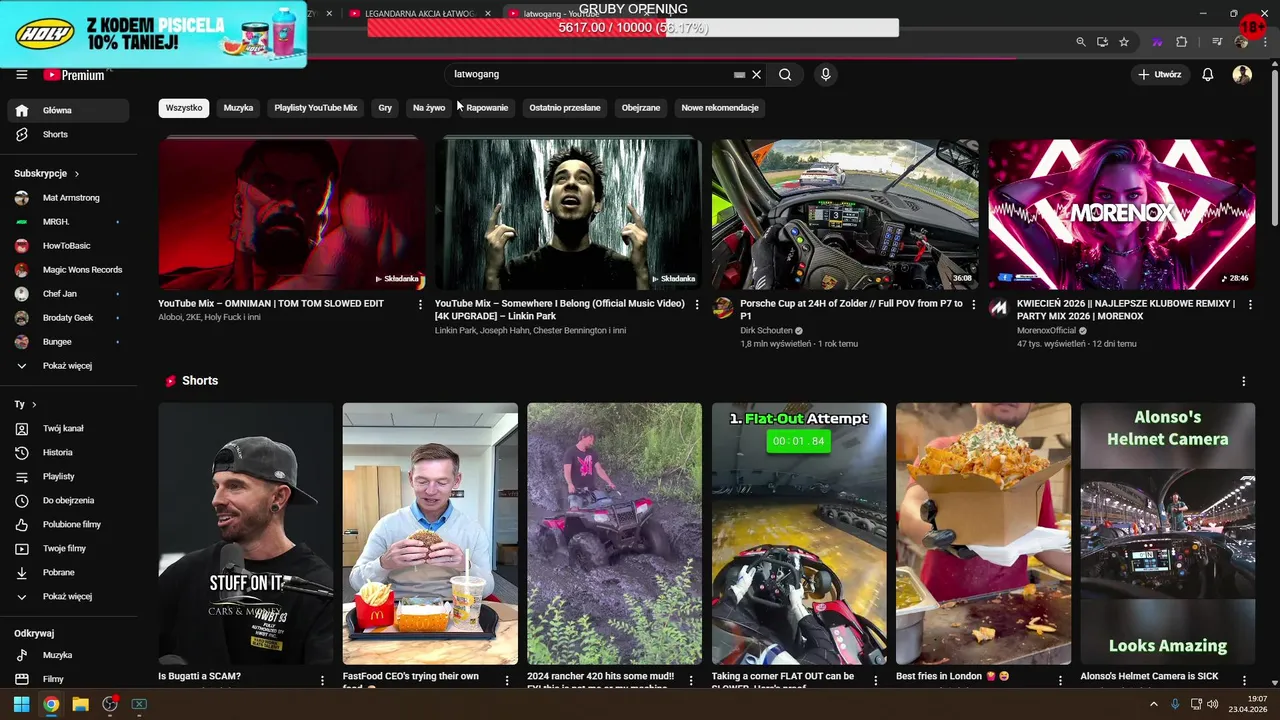This screenshot has width=1280, height=720.
Task: Open Muzyka under Odkrywaj
Action: pos(68,655)
